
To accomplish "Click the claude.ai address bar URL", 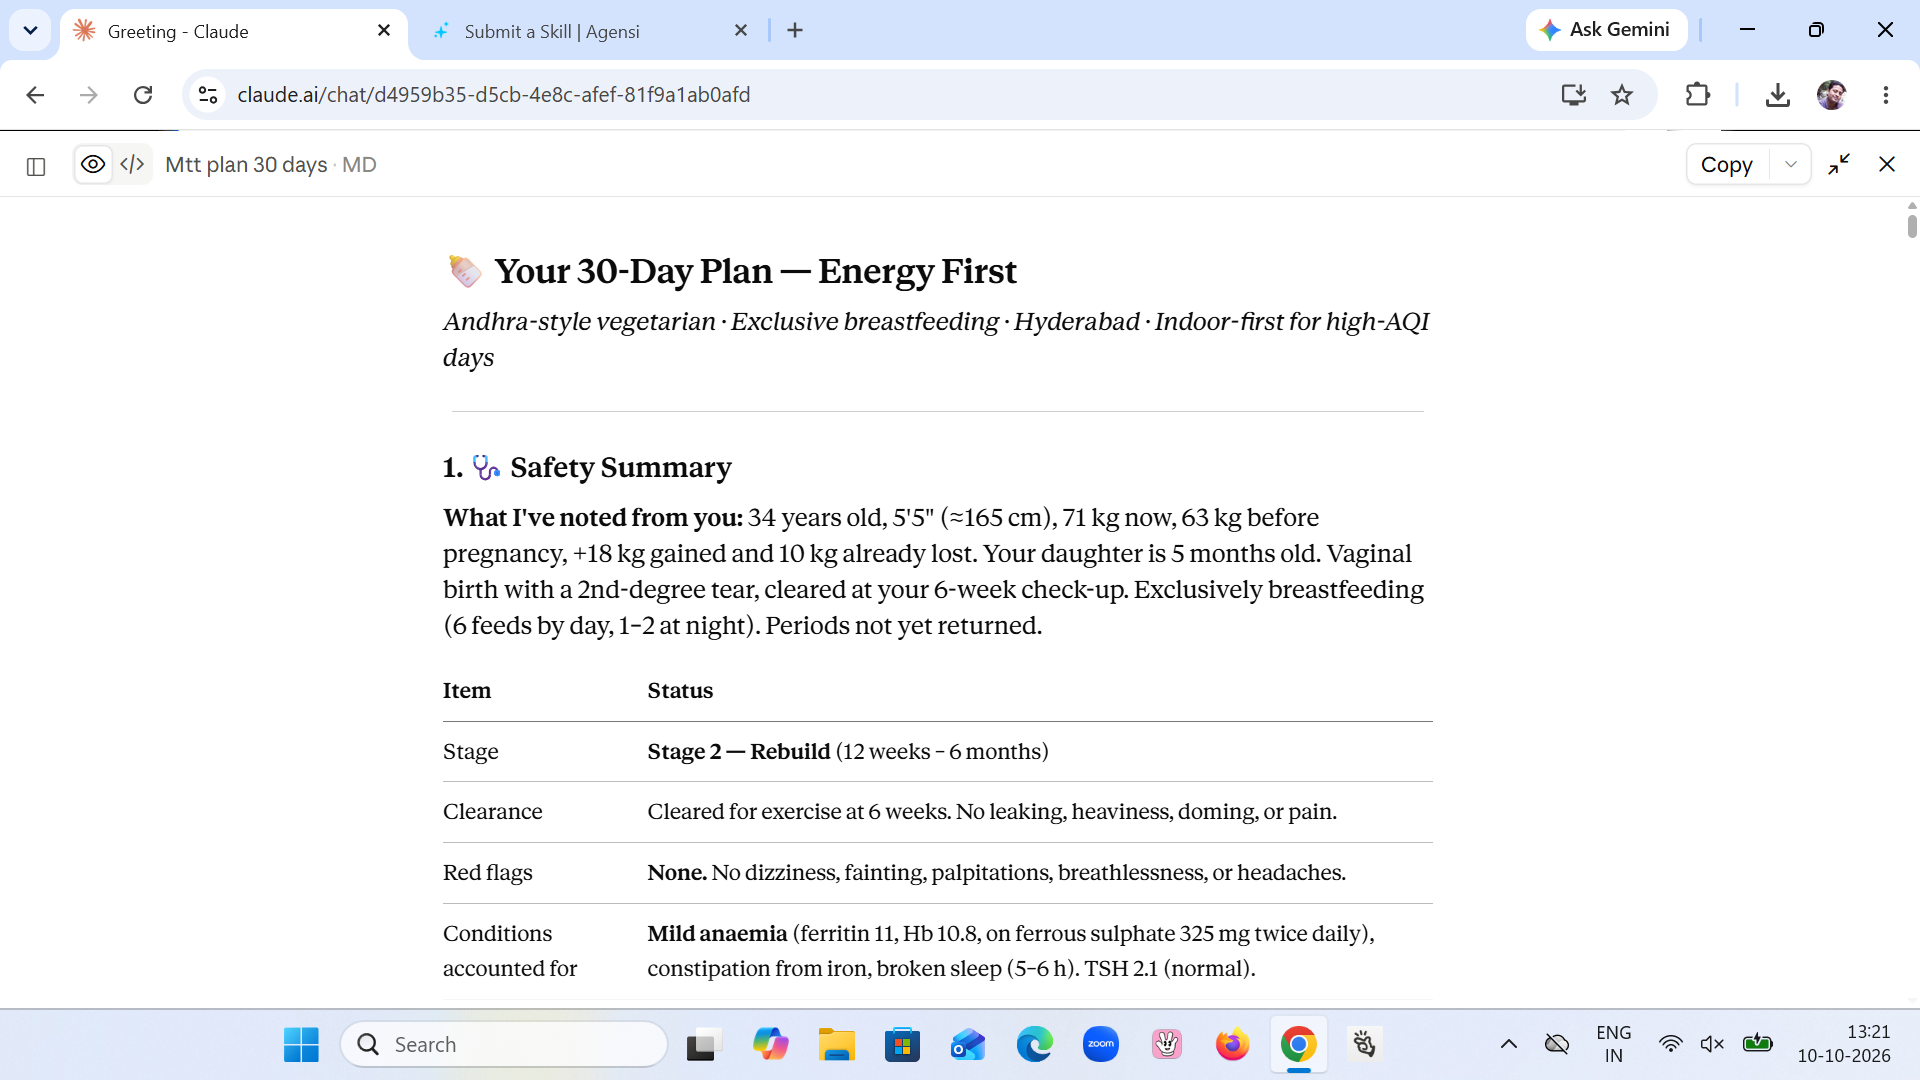I will (x=494, y=95).
